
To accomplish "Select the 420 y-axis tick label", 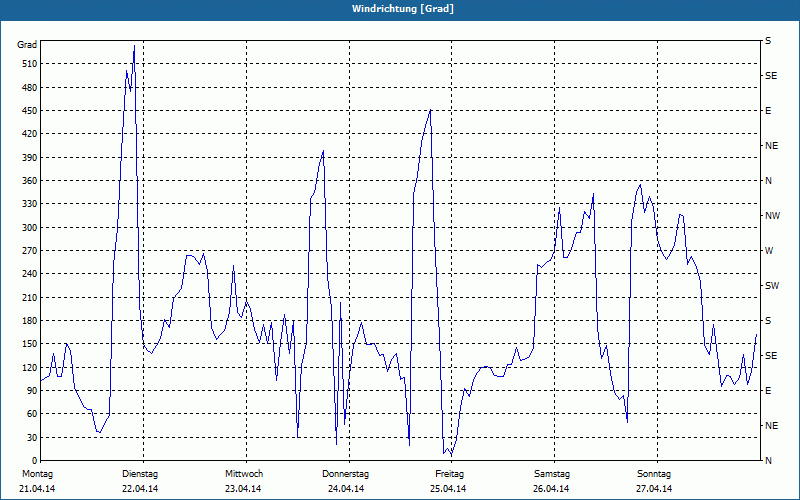I will [x=30, y=134].
